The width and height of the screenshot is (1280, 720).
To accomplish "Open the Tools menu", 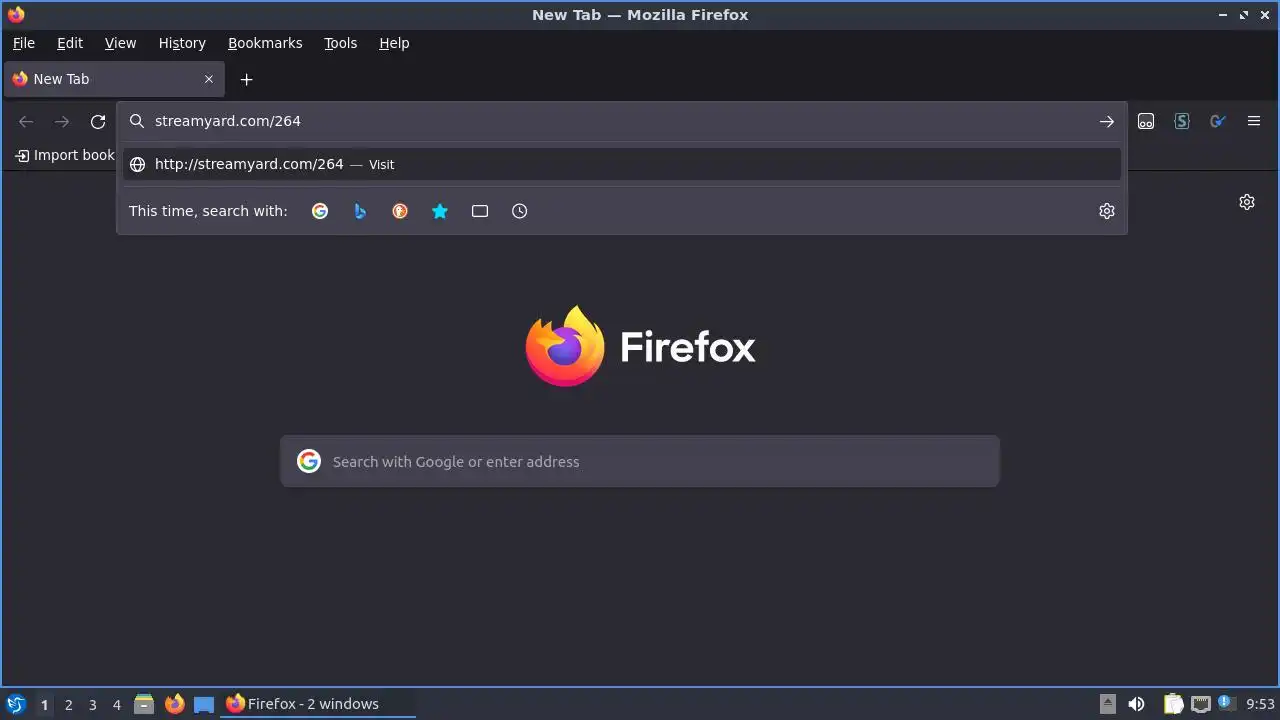I will point(340,43).
